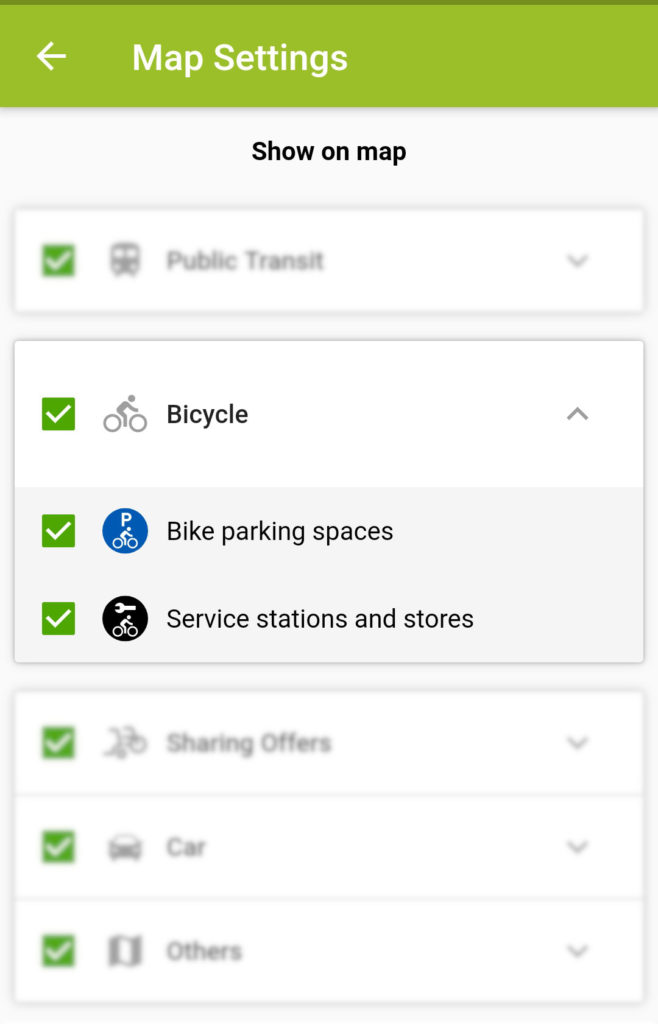This screenshot has width=658, height=1024.
Task: Click the Public Transit train icon
Action: tap(125, 261)
